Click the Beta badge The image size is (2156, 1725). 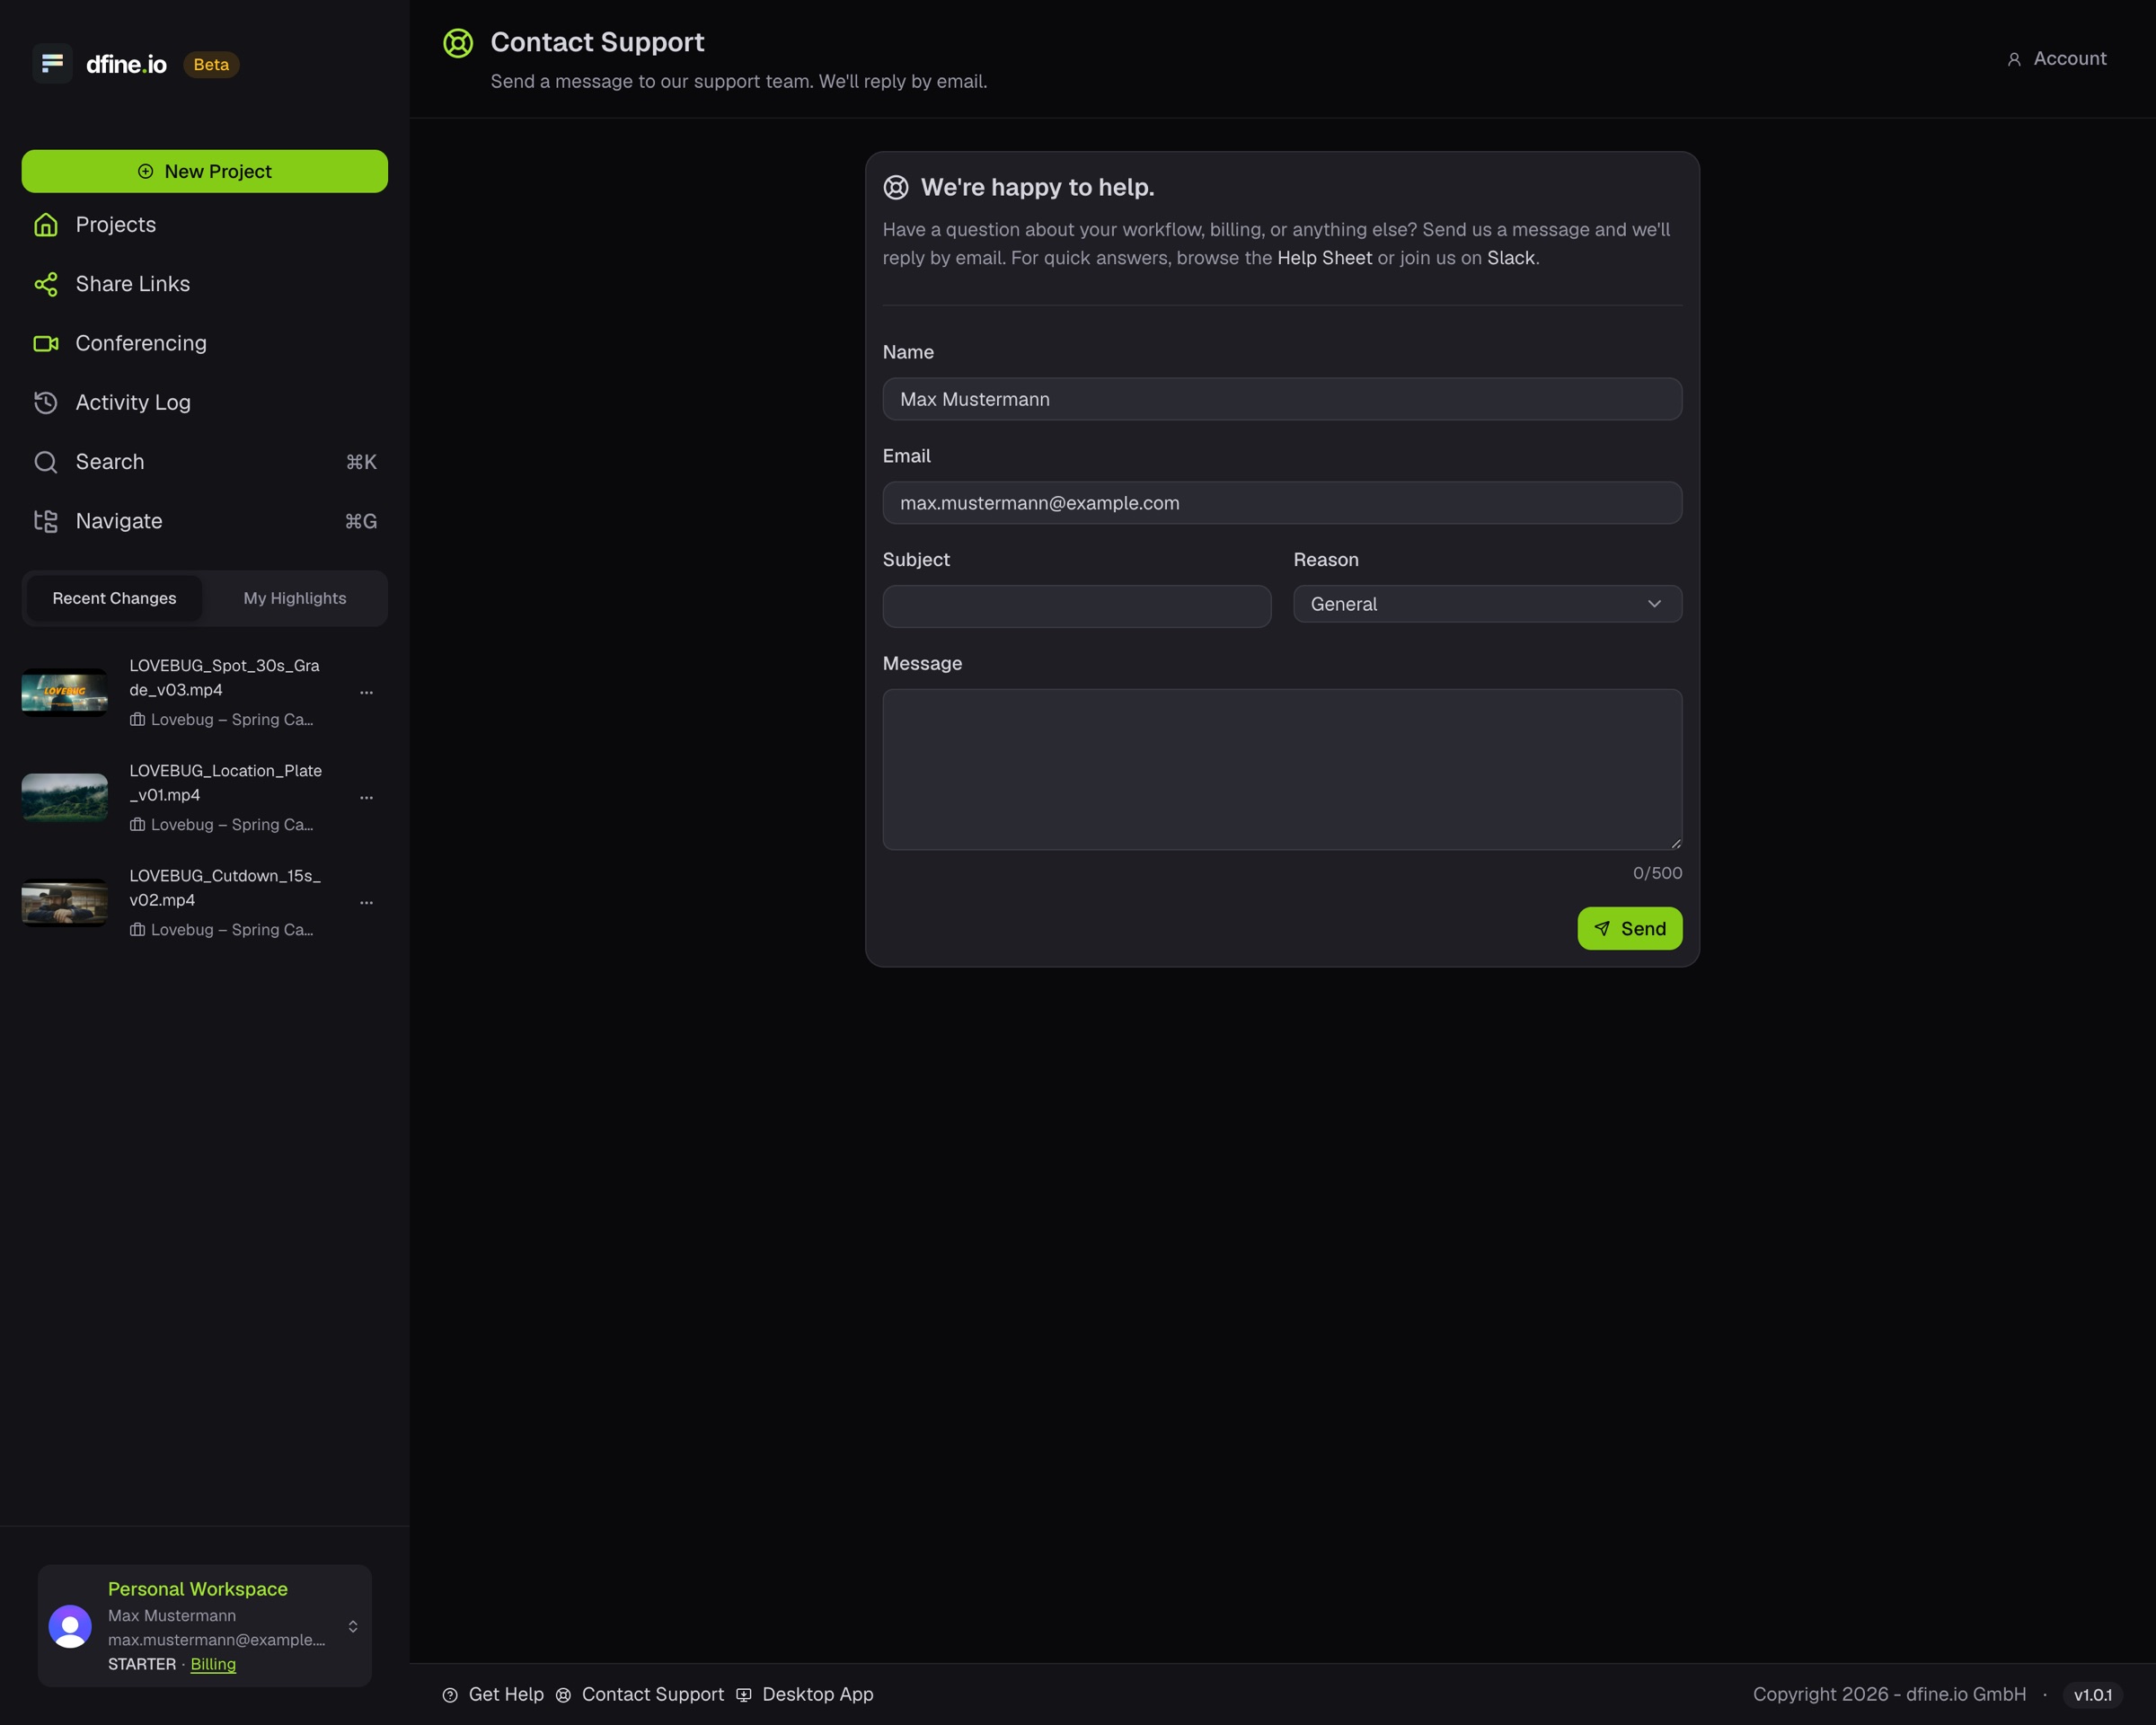pos(211,64)
